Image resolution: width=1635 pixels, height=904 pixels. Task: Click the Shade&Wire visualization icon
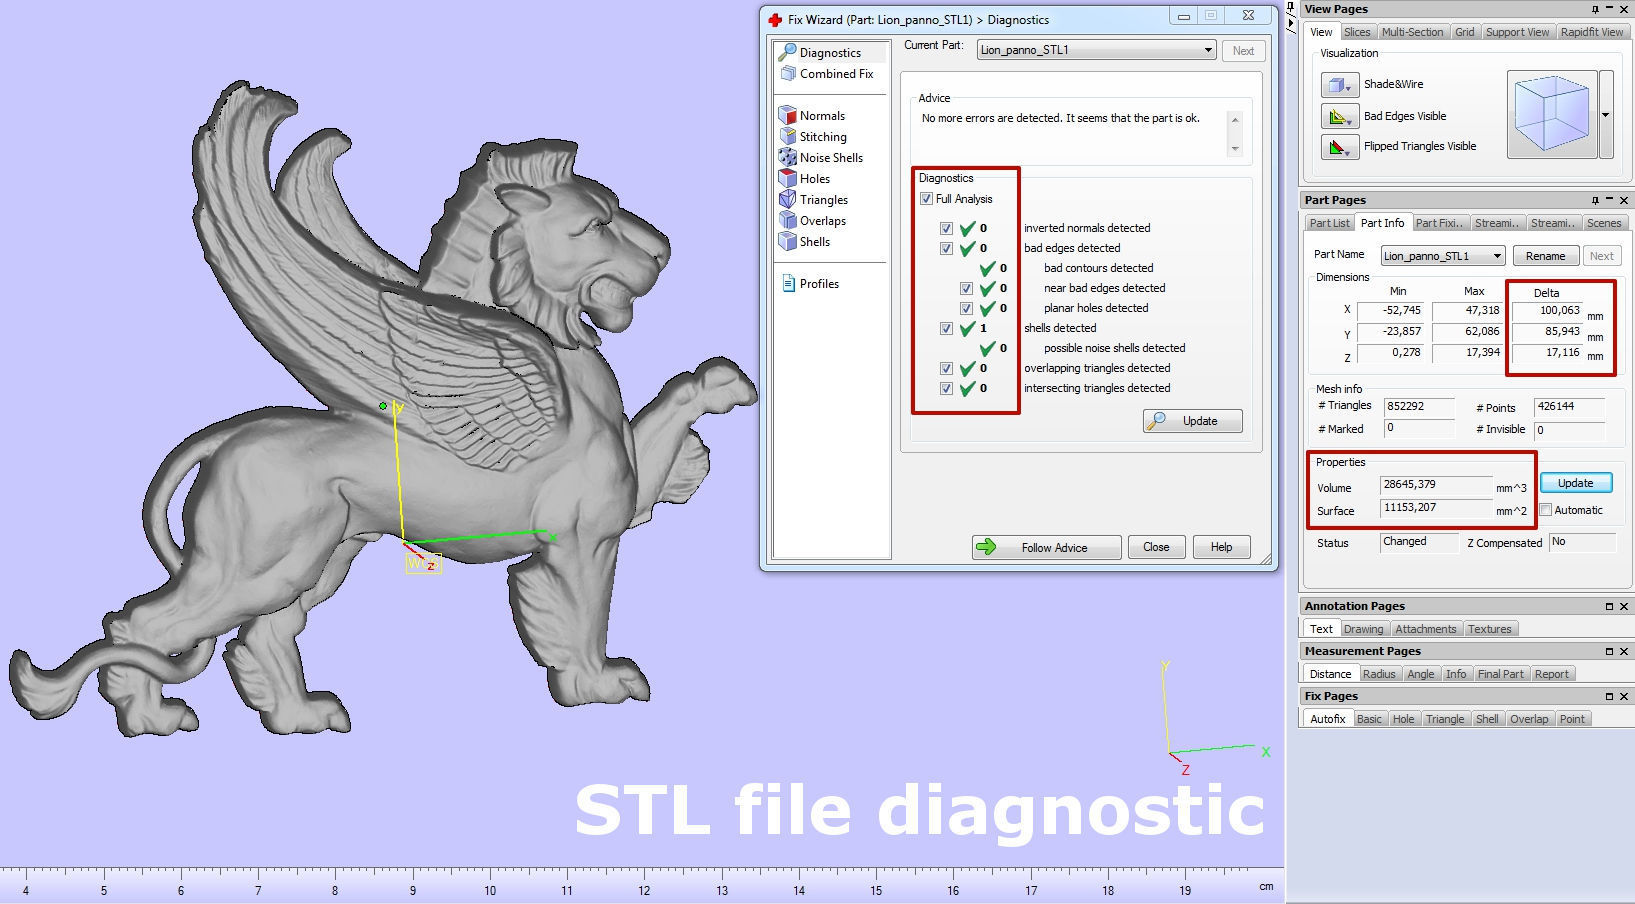tap(1340, 85)
